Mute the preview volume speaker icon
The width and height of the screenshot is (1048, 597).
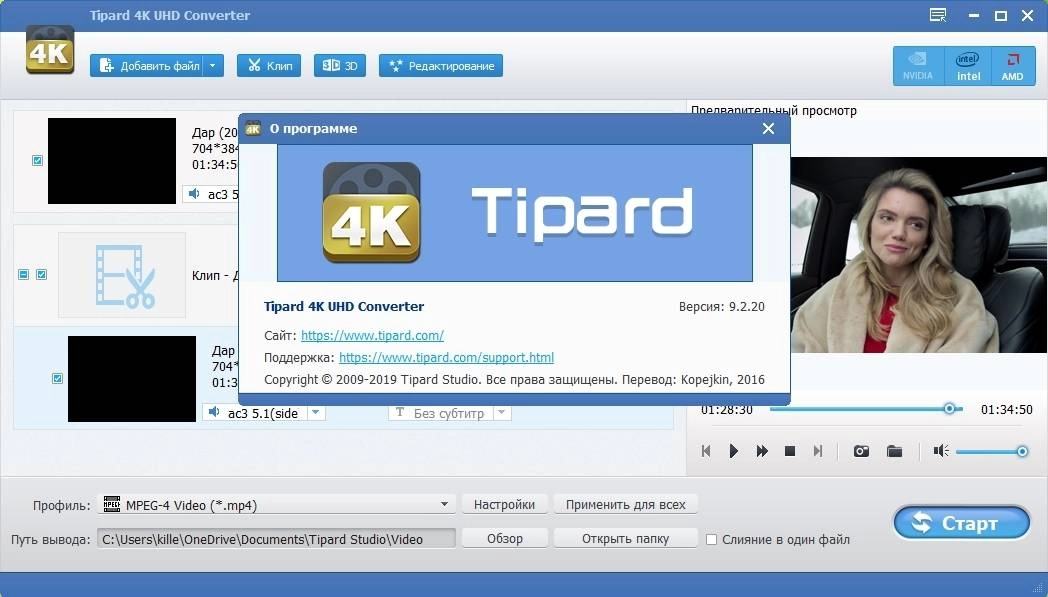pyautogui.click(x=941, y=451)
